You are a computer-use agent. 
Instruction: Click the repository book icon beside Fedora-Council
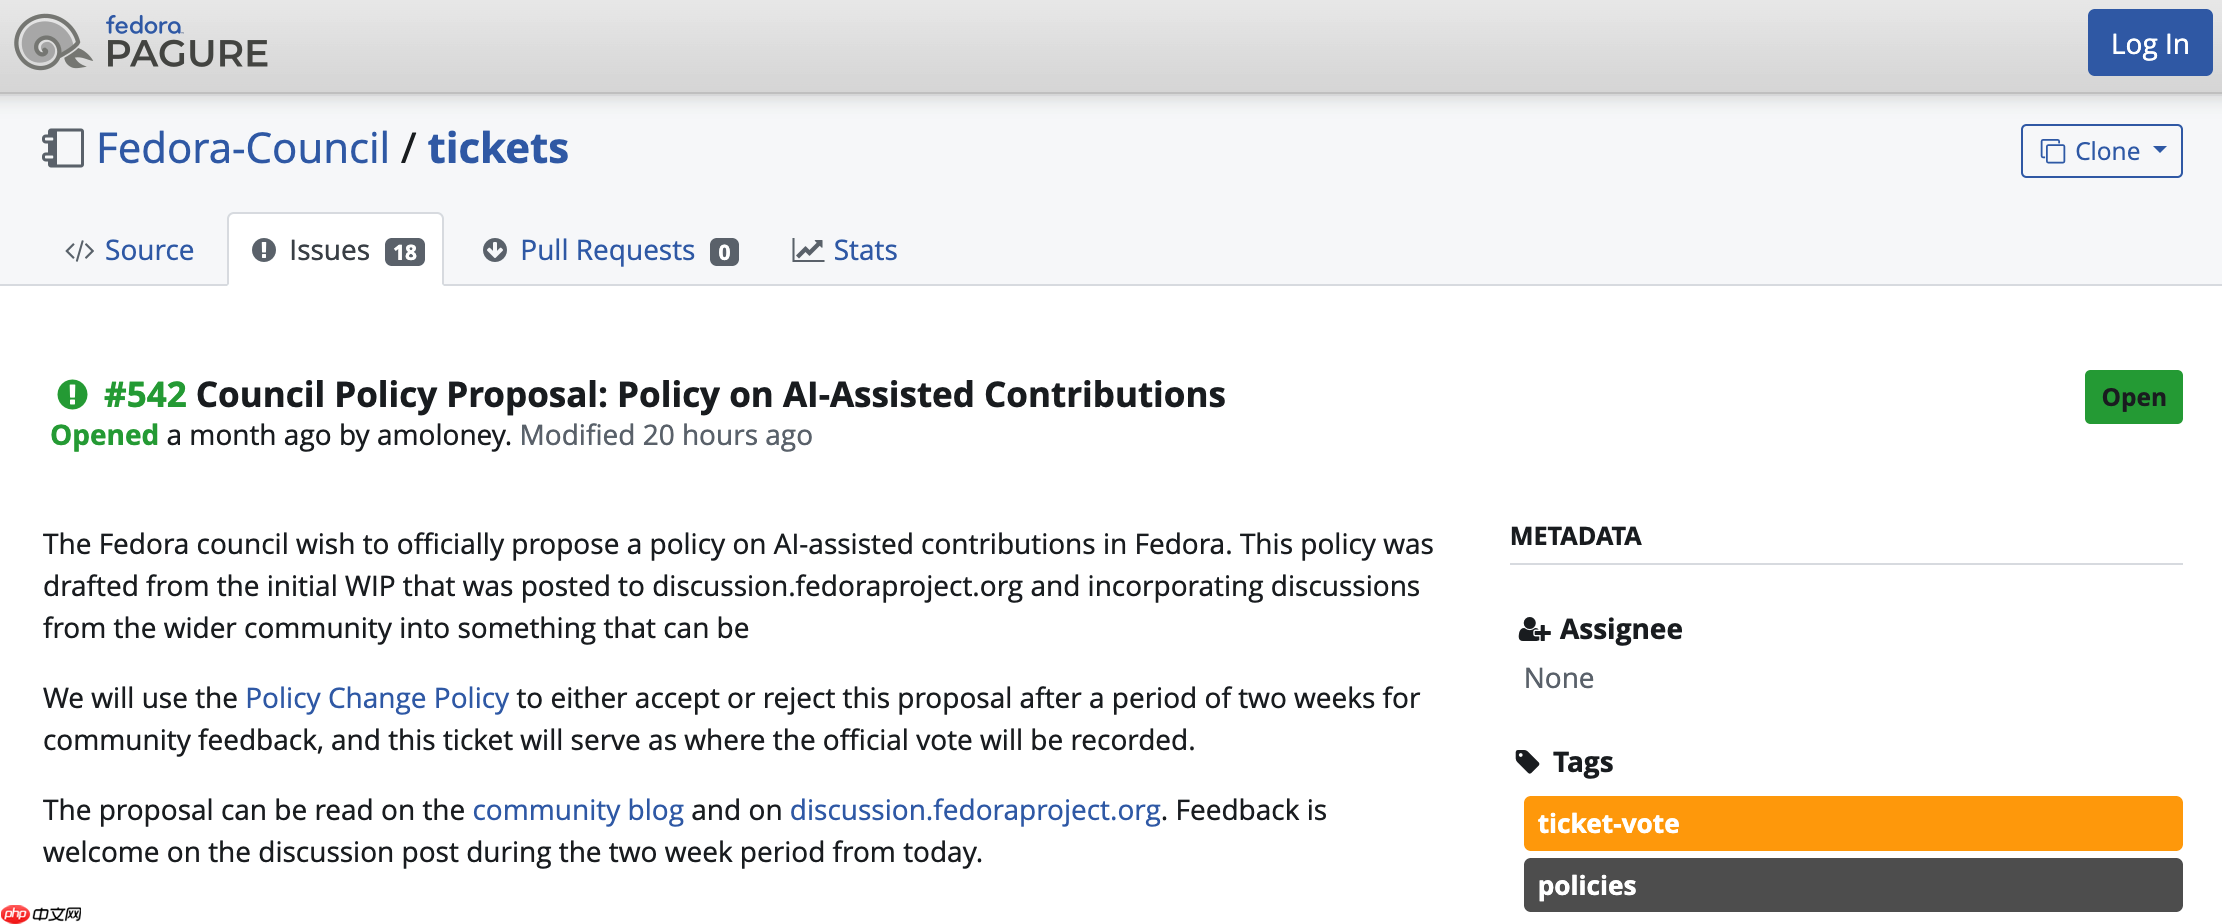pyautogui.click(x=63, y=149)
